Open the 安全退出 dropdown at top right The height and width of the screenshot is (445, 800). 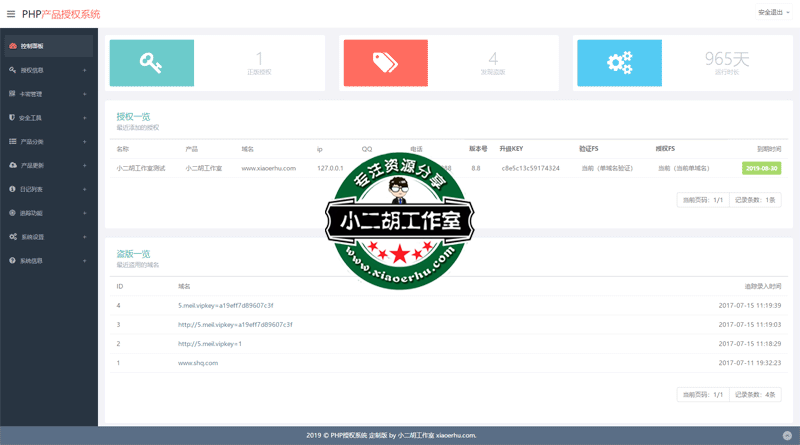(x=773, y=13)
